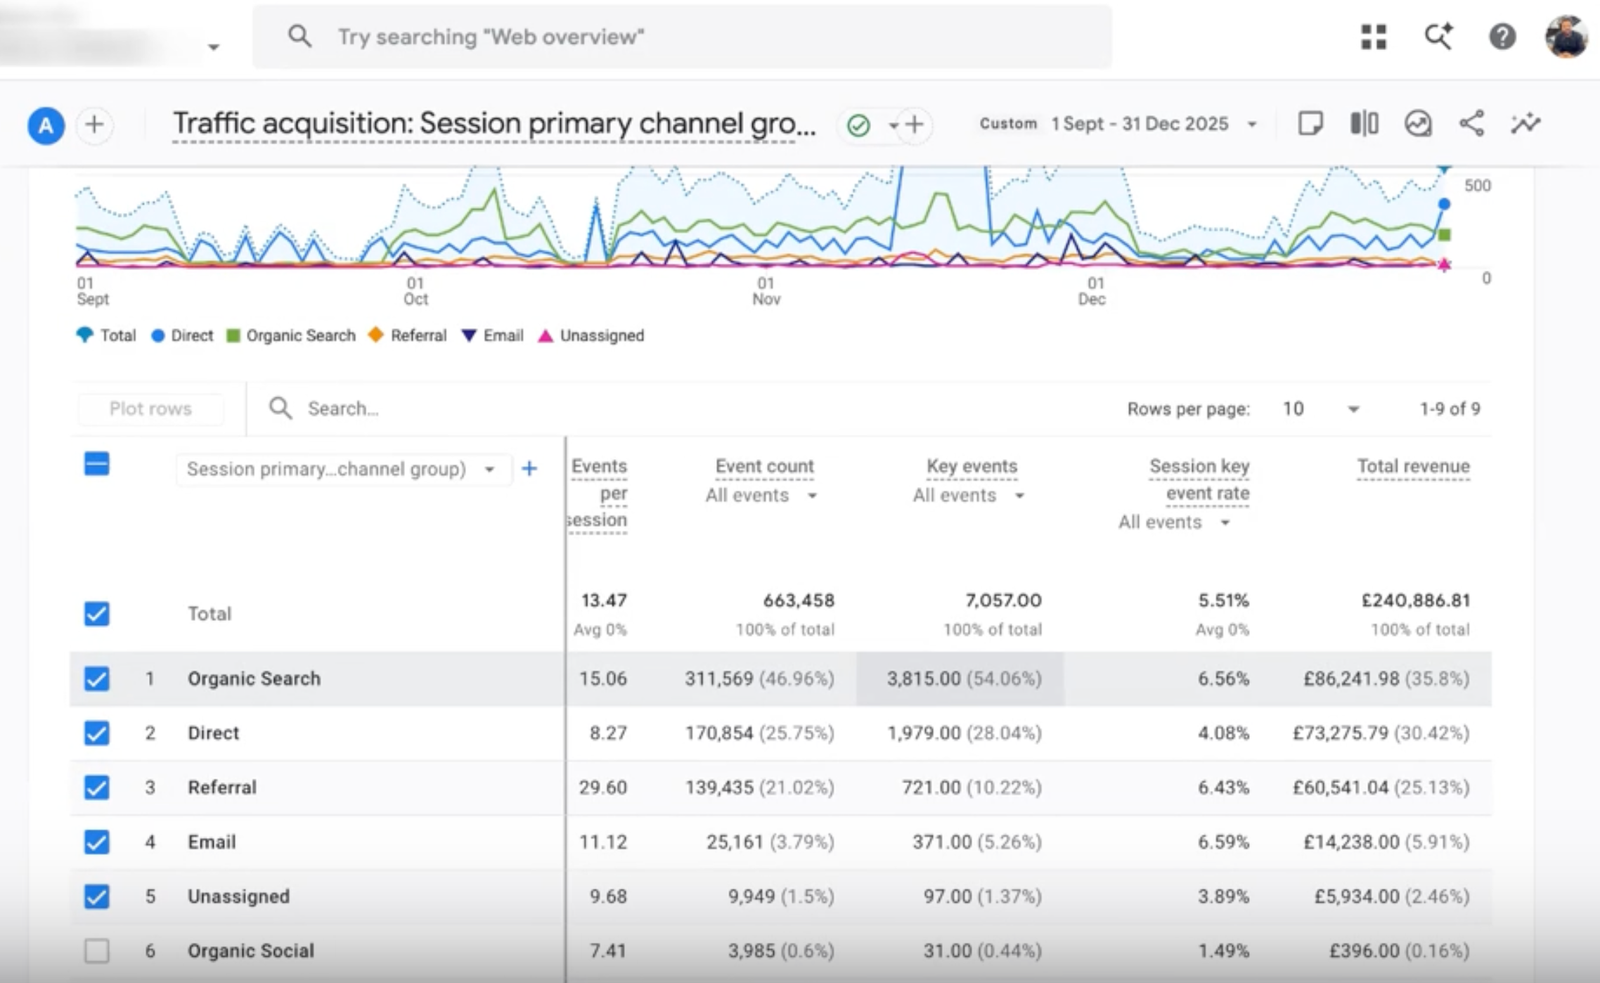Add a secondary dimension with blue plus

click(529, 468)
